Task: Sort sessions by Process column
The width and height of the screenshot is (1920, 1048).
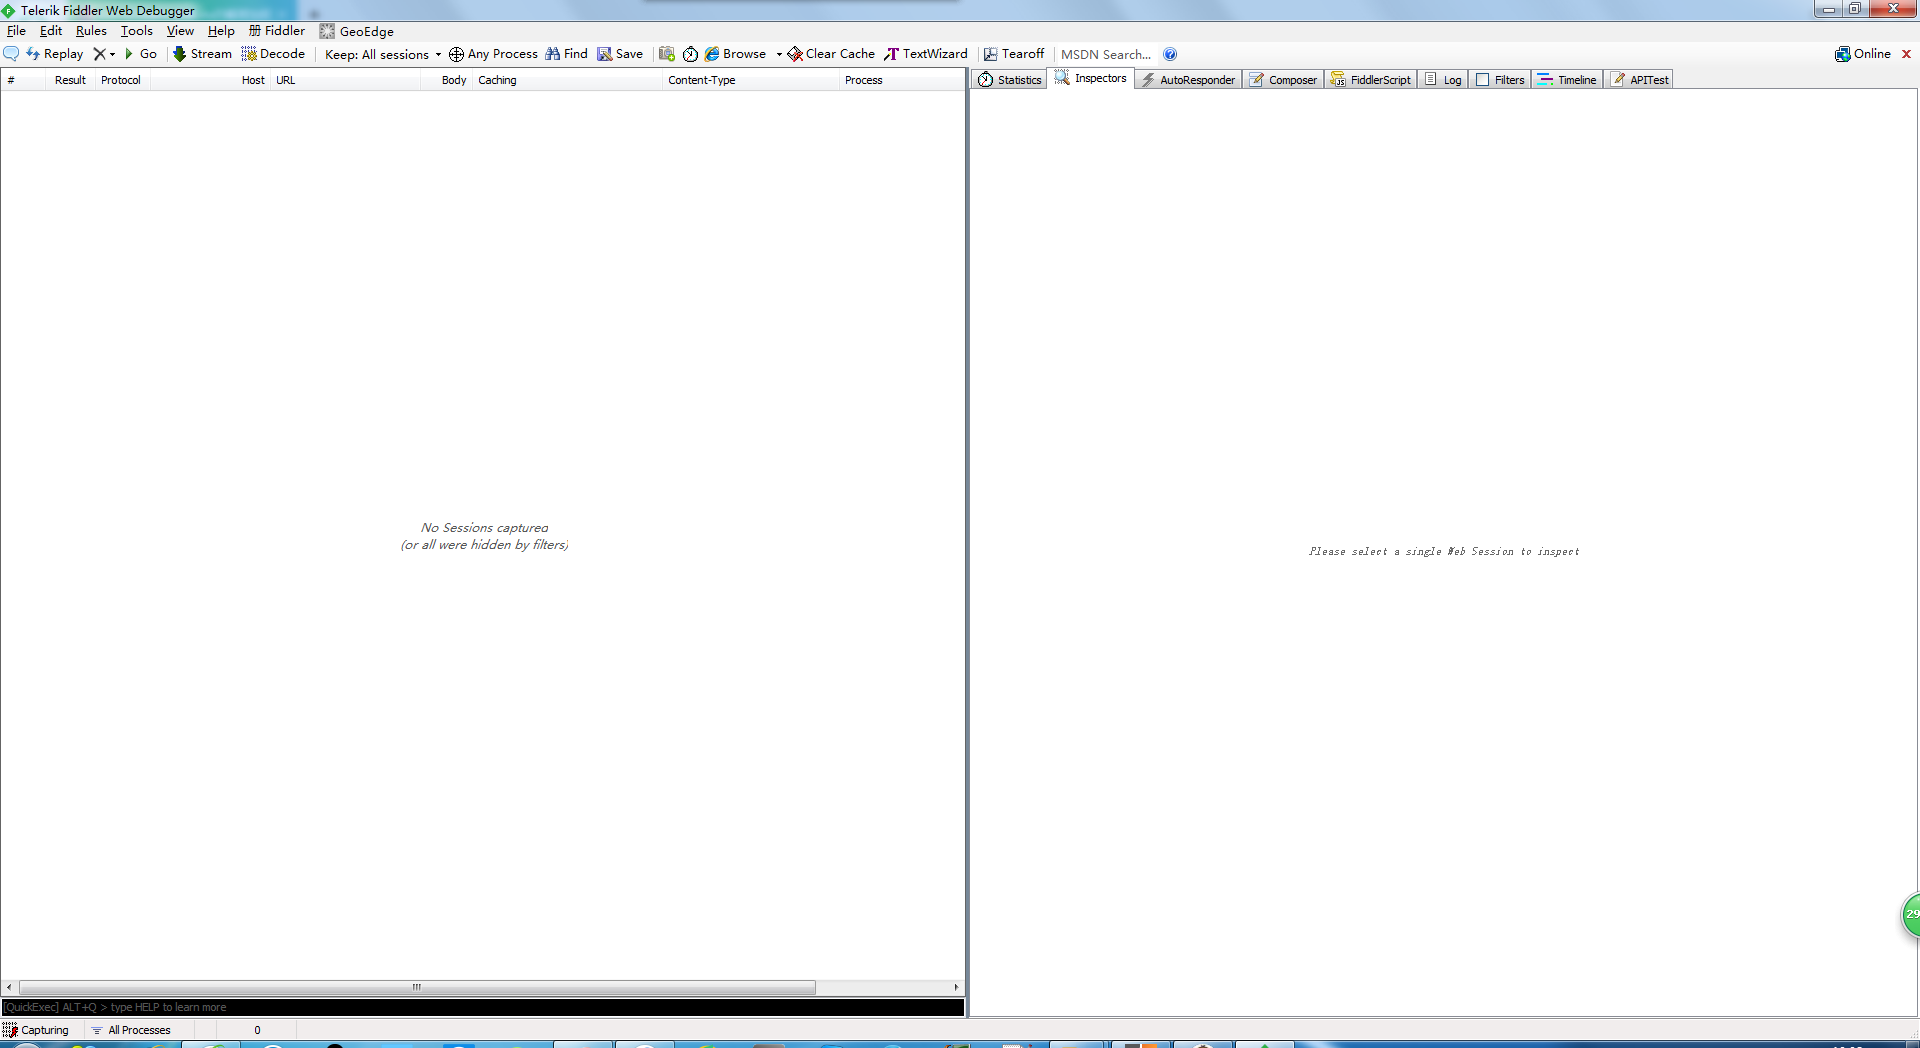Action: click(x=900, y=80)
